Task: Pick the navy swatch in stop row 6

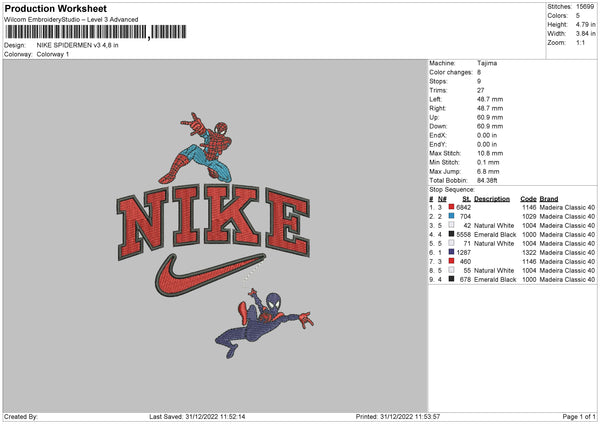Action: (451, 252)
